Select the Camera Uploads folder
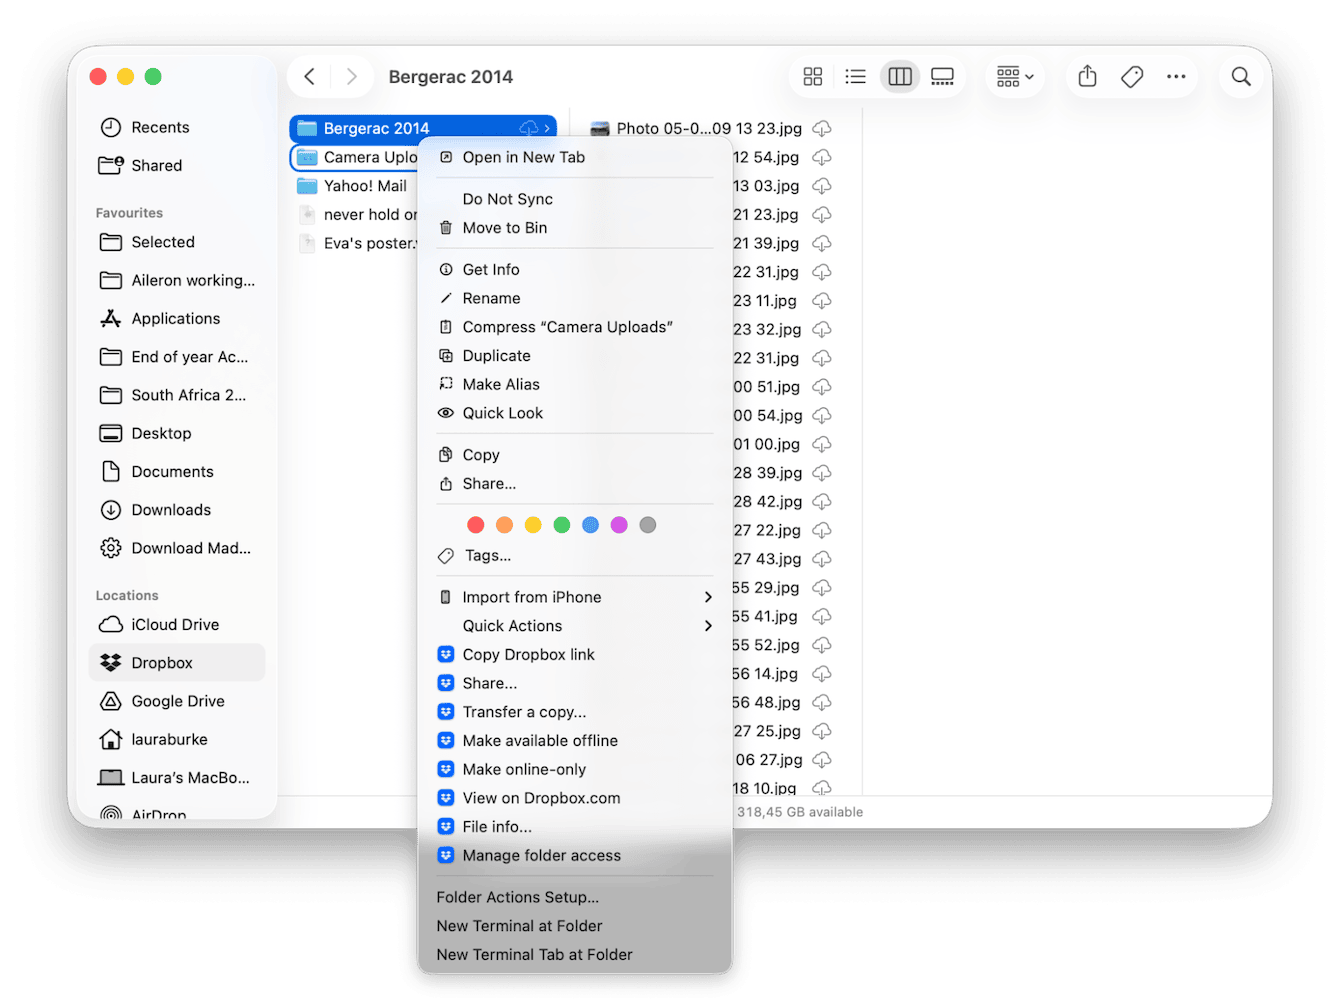This screenshot has width=1340, height=1007. (x=360, y=157)
